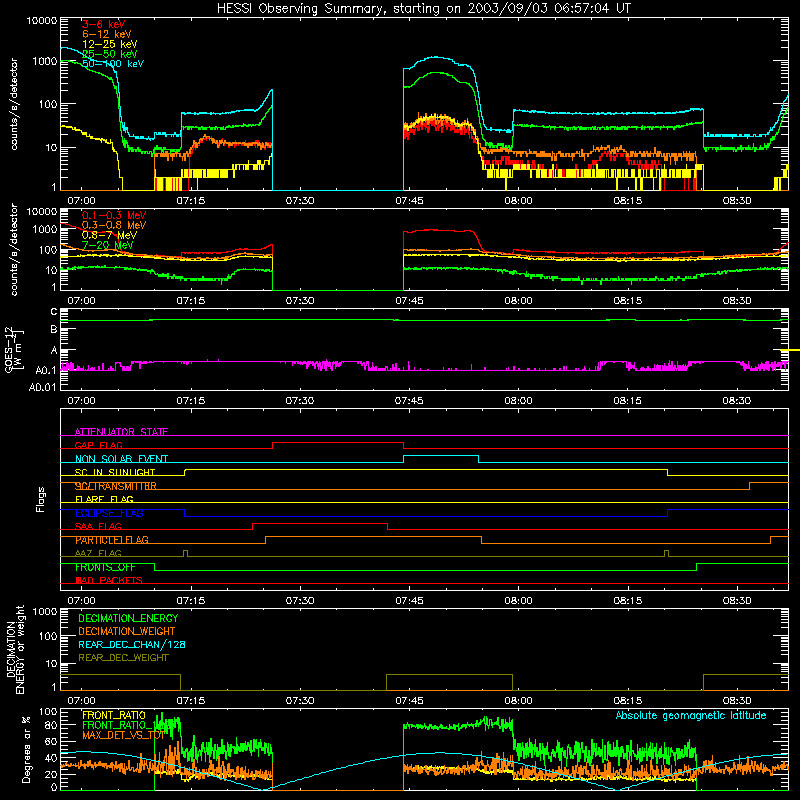
Task: Click the A0.01 y-axis value on the GOES plot
Action: tap(42, 387)
